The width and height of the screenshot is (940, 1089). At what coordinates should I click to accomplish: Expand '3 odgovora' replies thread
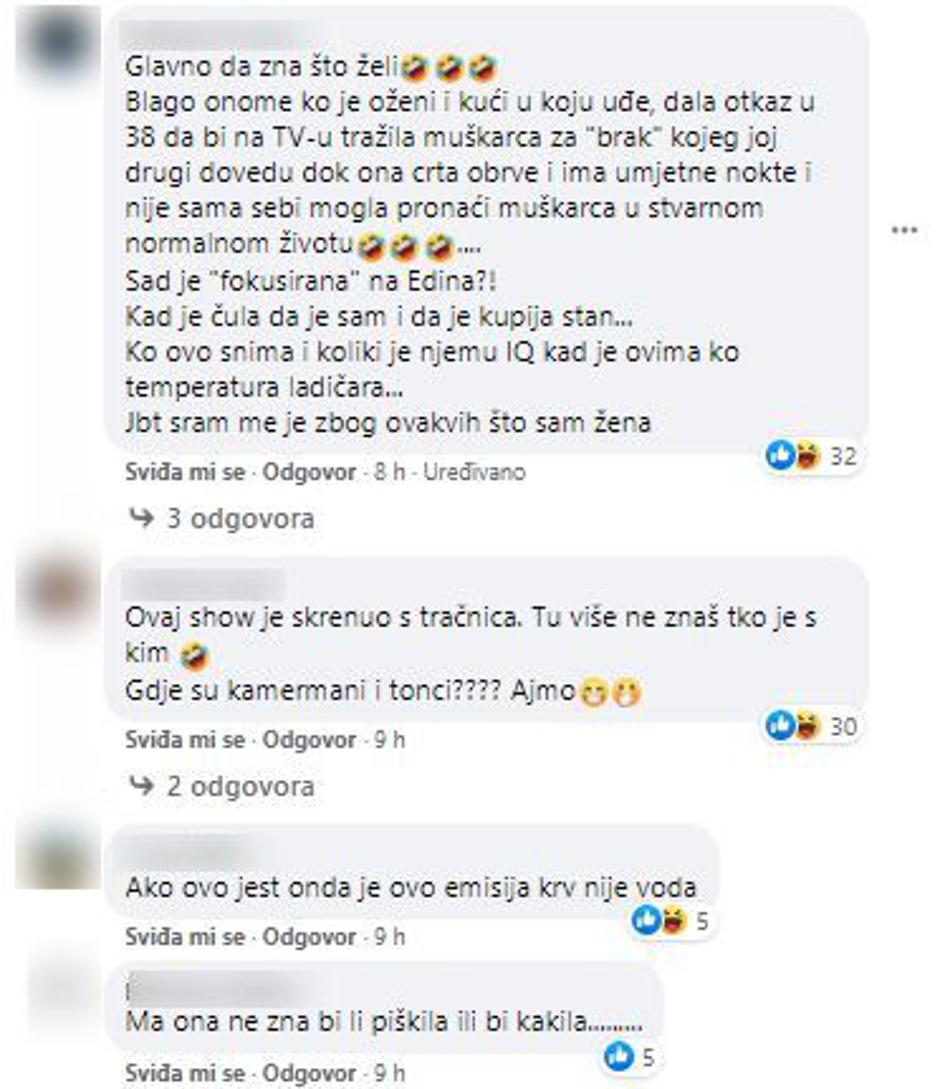click(240, 518)
